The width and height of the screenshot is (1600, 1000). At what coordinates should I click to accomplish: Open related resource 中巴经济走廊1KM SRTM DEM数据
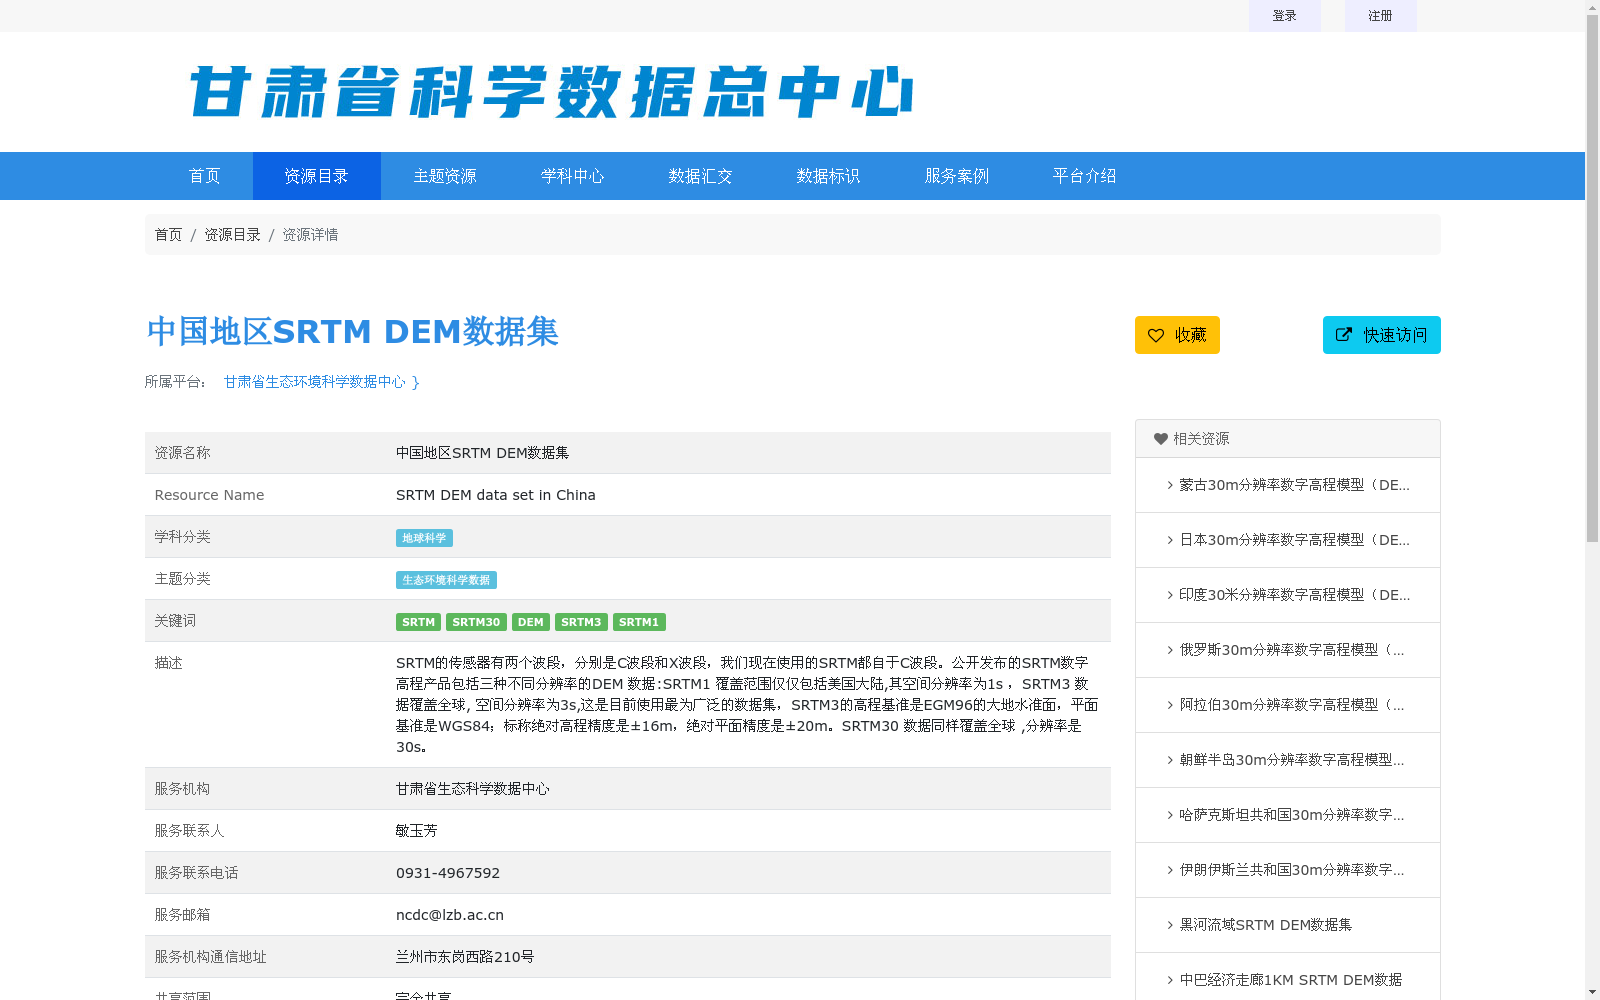pyautogui.click(x=1288, y=978)
